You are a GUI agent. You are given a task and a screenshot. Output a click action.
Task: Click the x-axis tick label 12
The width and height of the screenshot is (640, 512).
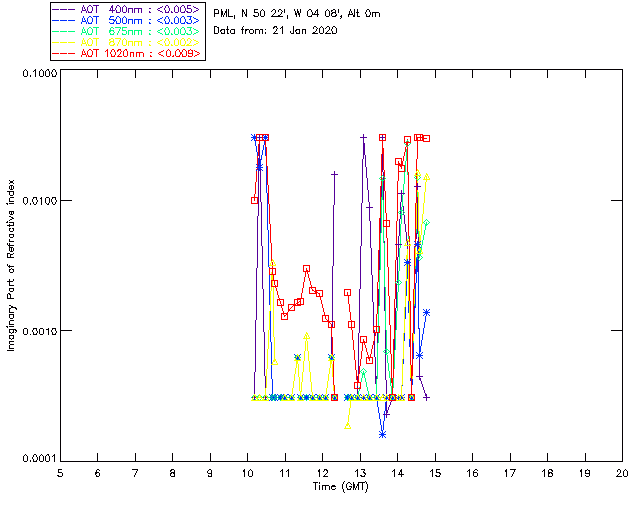[322, 473]
